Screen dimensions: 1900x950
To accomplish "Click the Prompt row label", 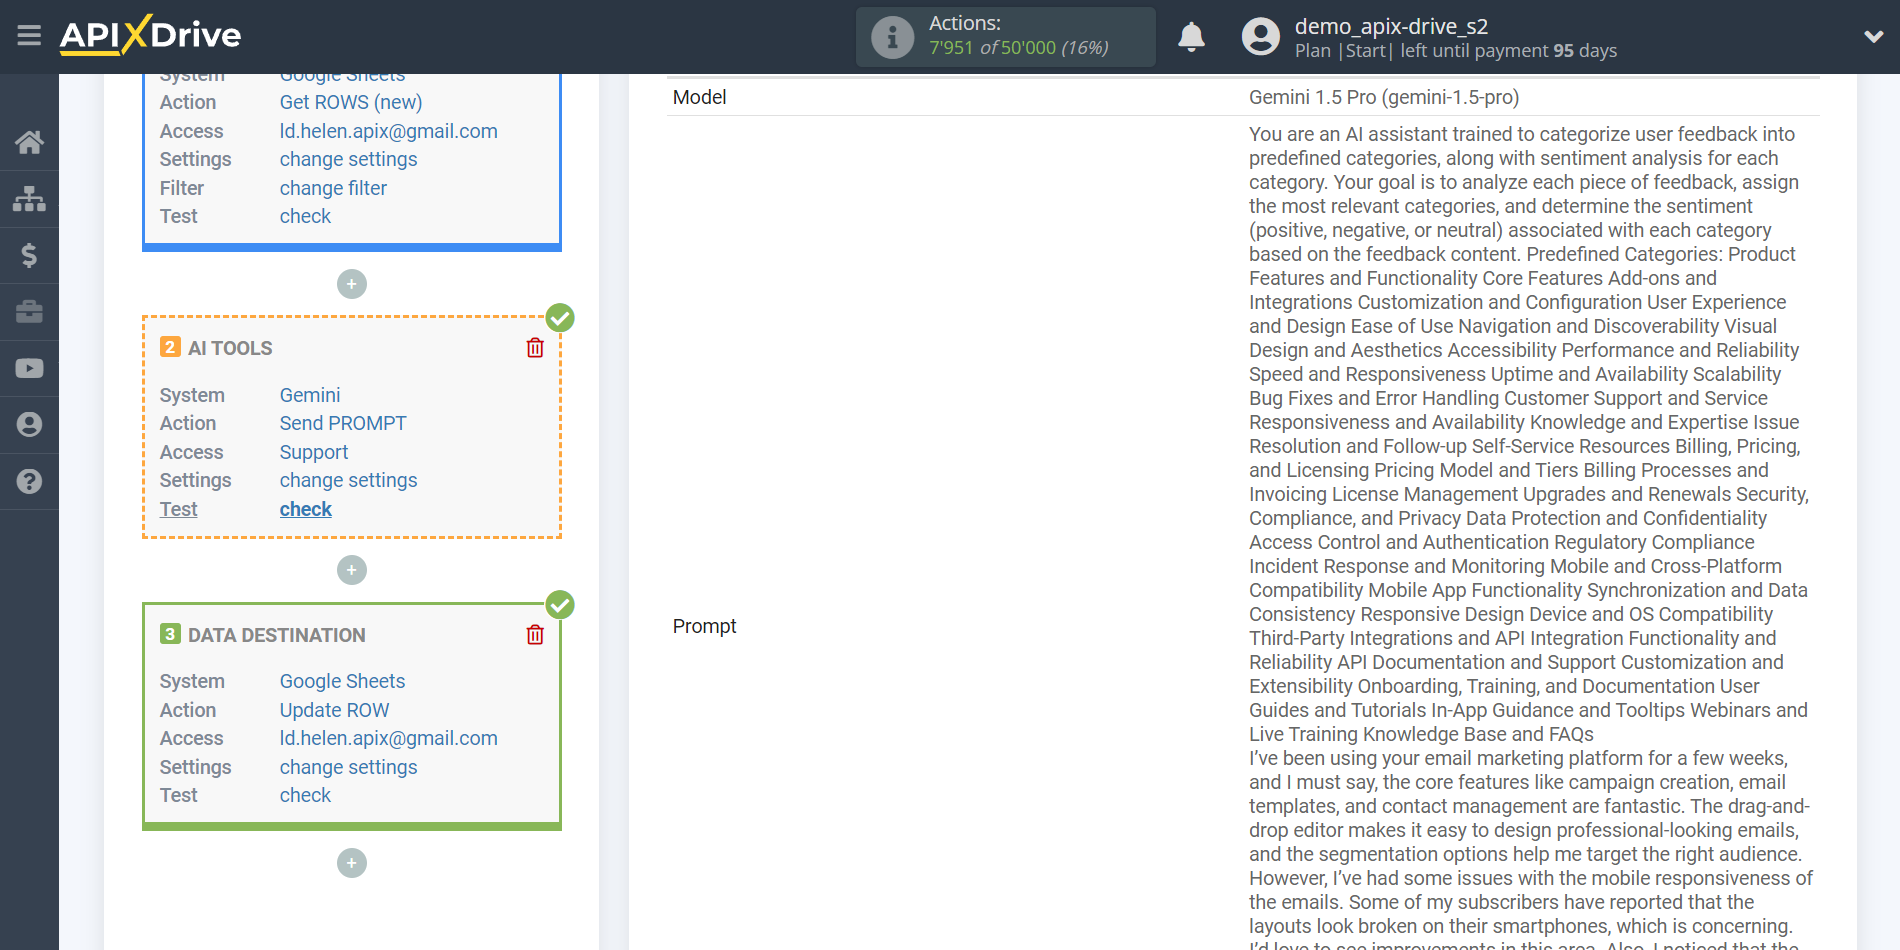I will [704, 626].
